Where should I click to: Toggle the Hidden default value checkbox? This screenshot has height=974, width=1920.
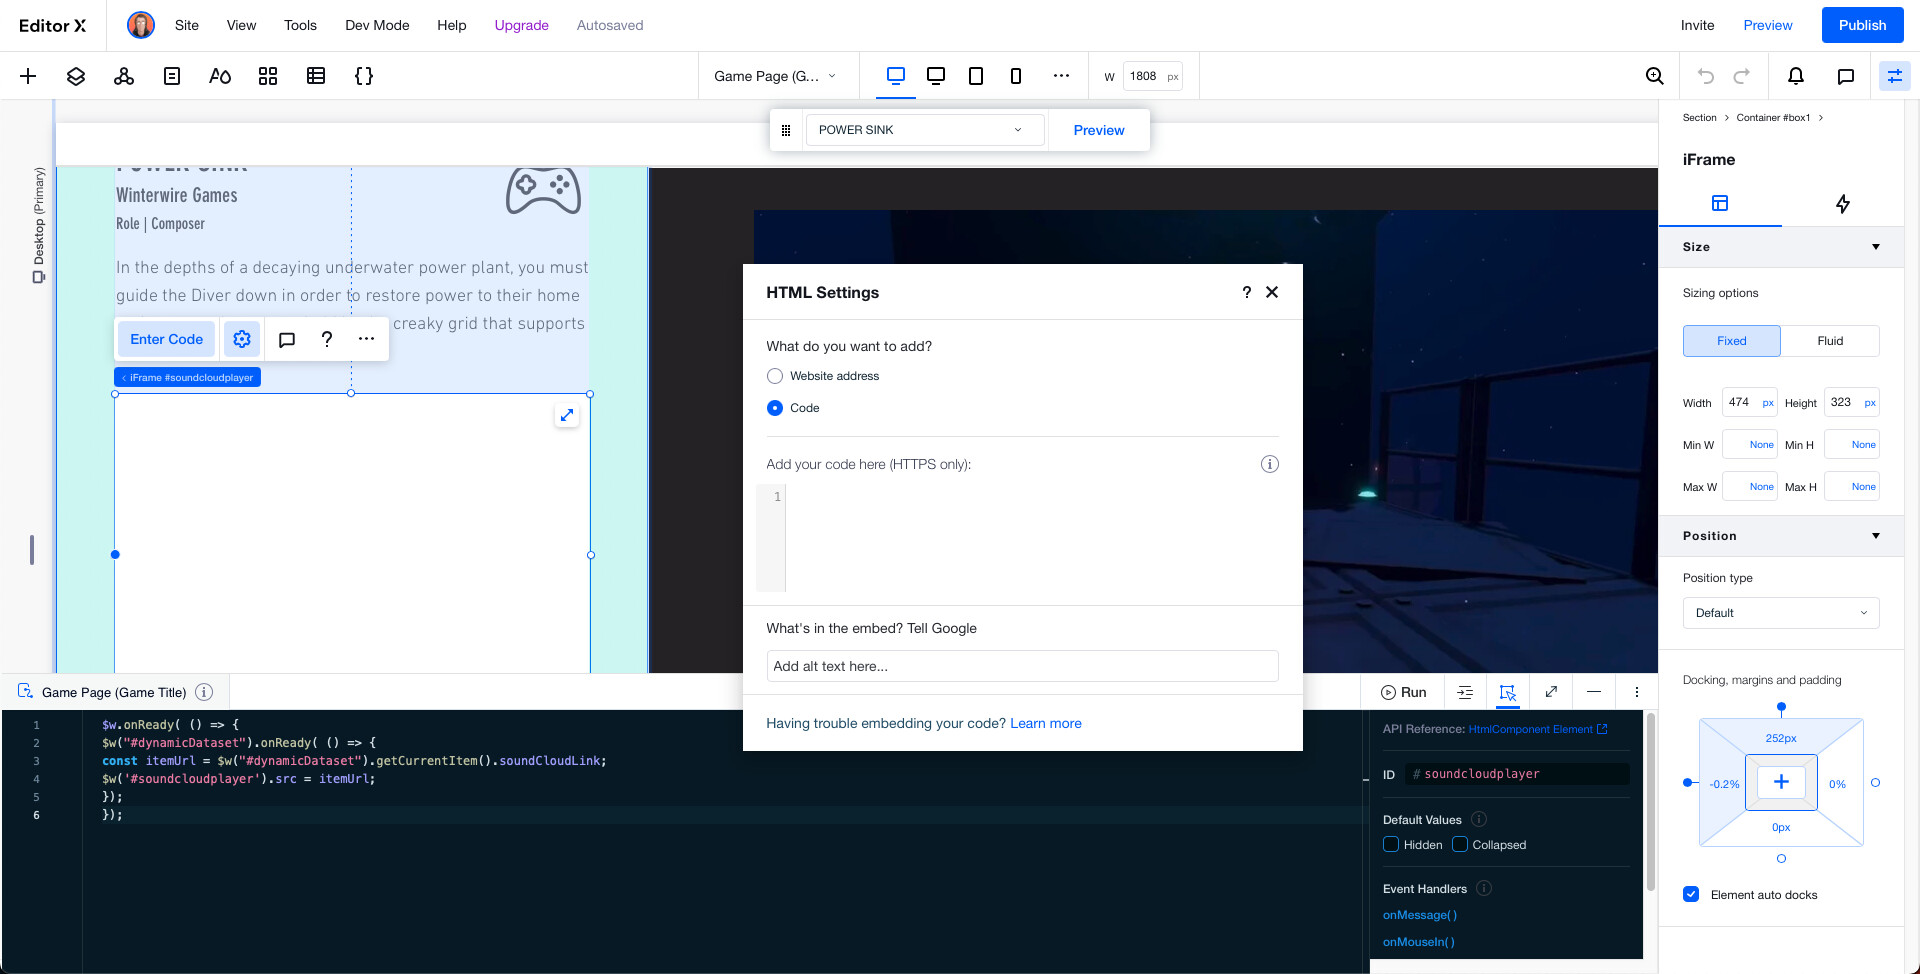[x=1391, y=844]
